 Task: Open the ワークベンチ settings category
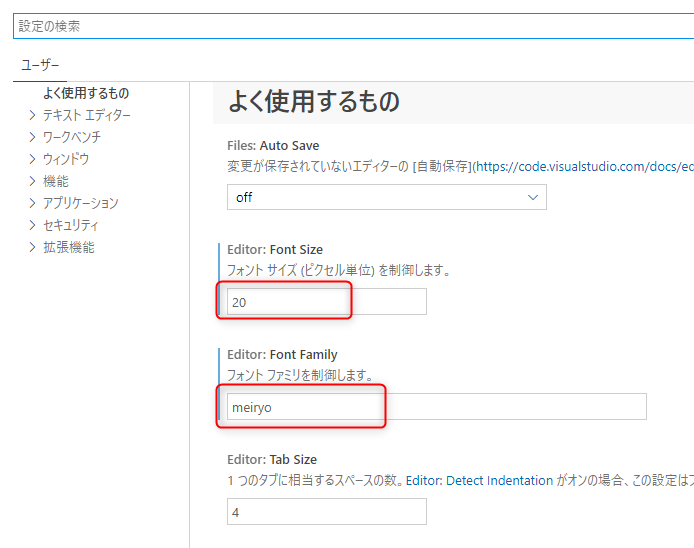(71, 137)
